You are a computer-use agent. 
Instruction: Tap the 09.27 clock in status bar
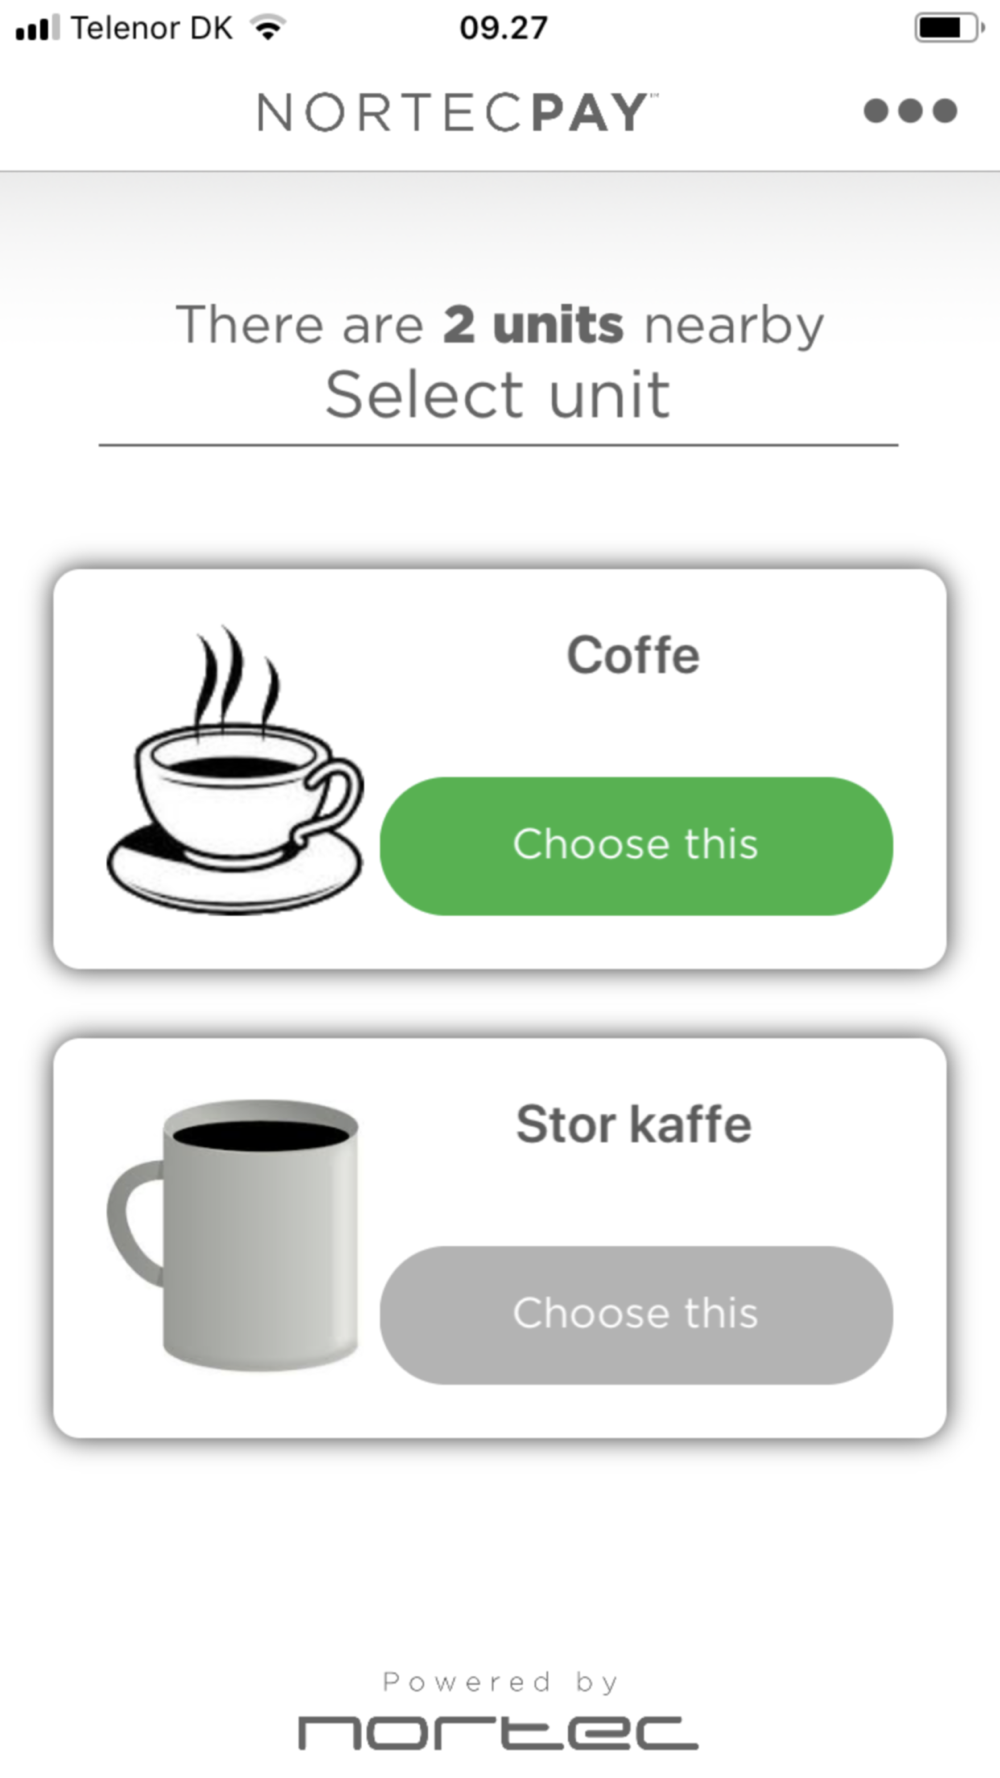(503, 27)
